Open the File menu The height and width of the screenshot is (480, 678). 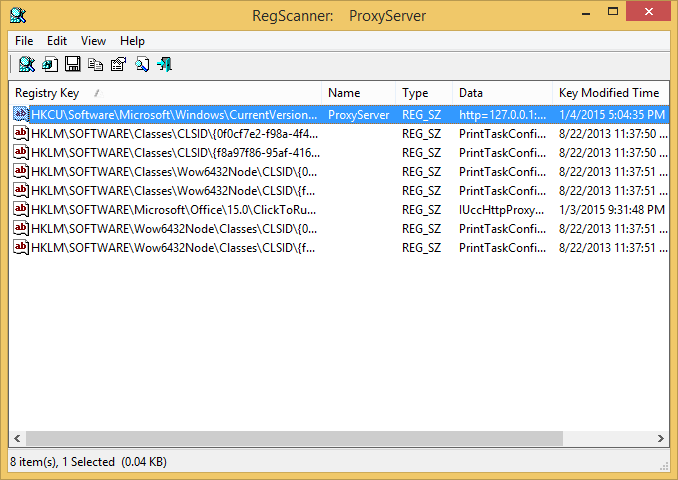pos(24,41)
